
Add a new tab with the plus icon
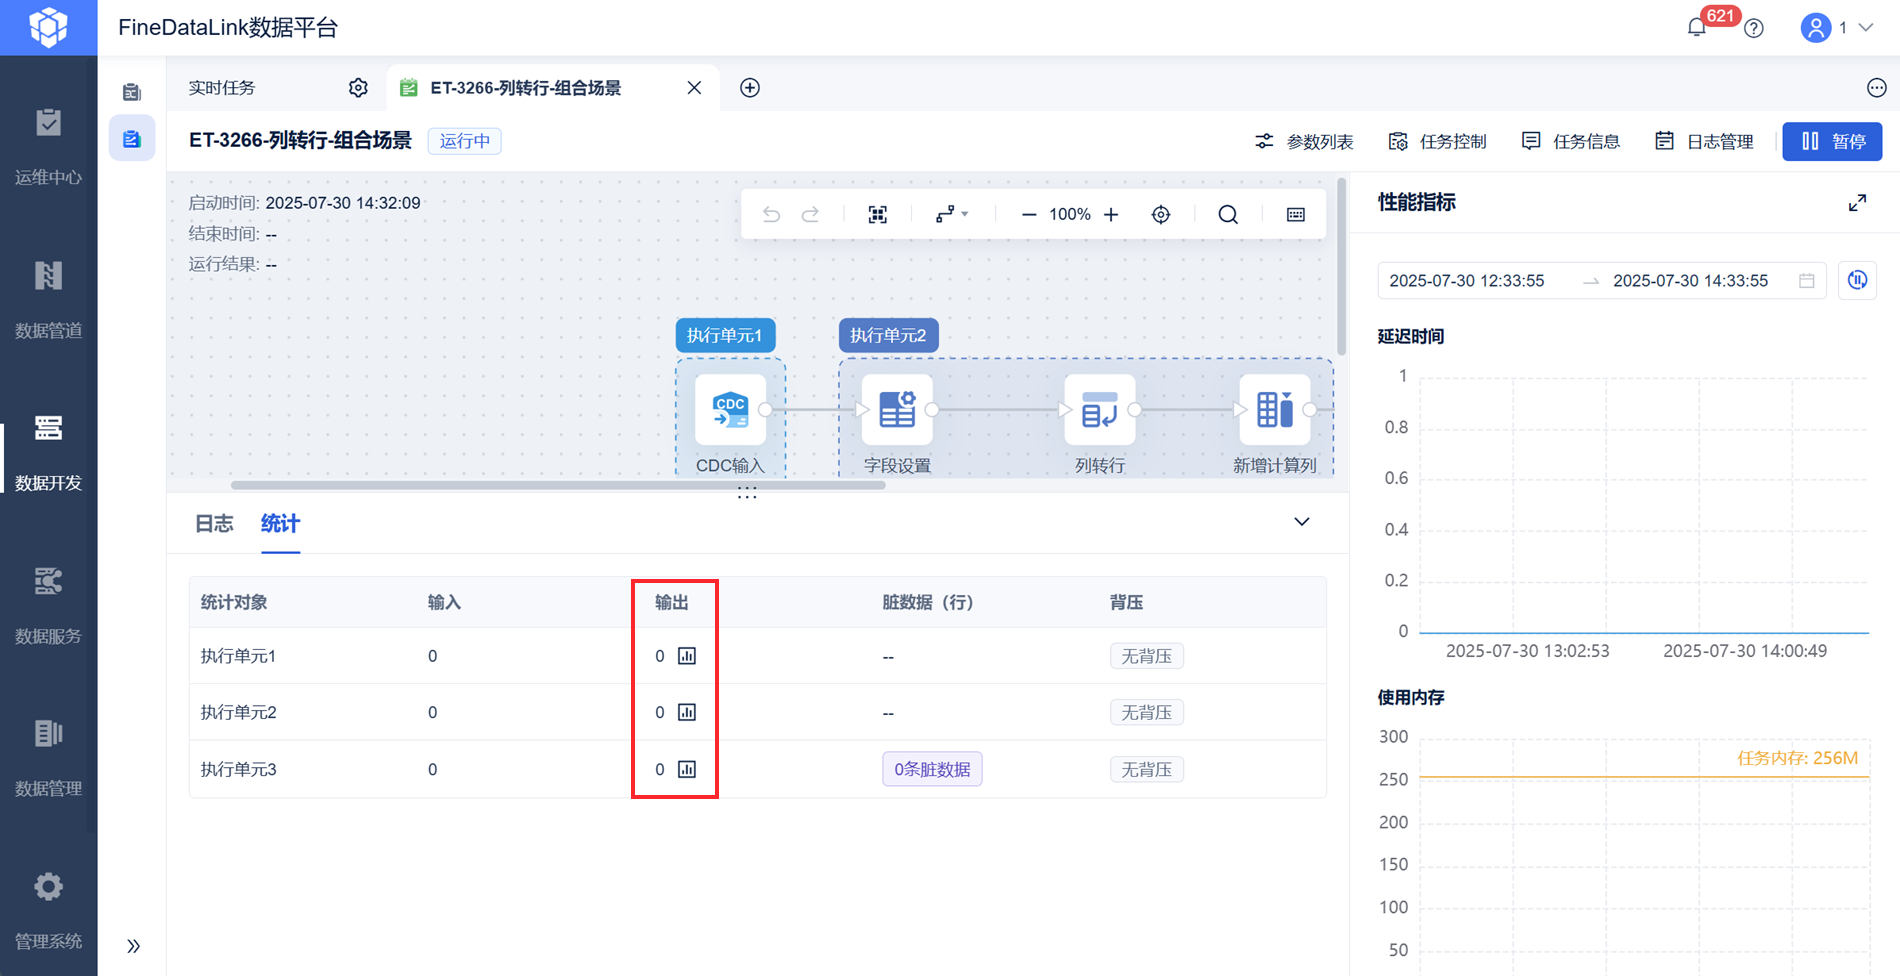[750, 88]
